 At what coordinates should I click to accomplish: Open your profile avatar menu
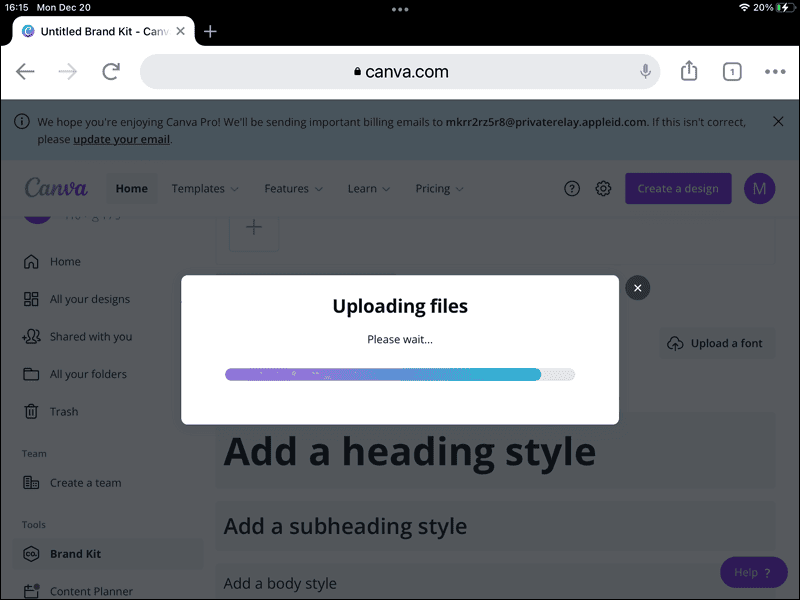point(759,188)
